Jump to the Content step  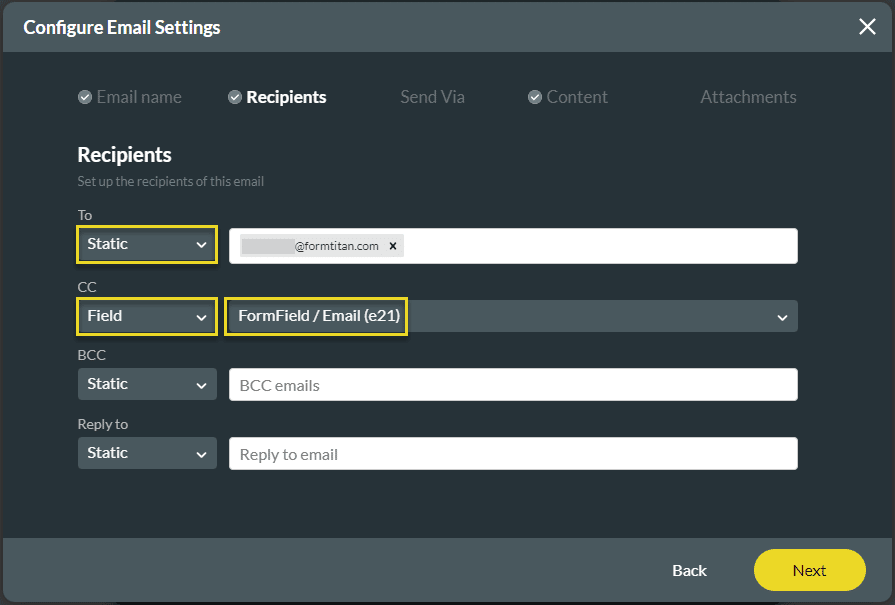point(577,97)
